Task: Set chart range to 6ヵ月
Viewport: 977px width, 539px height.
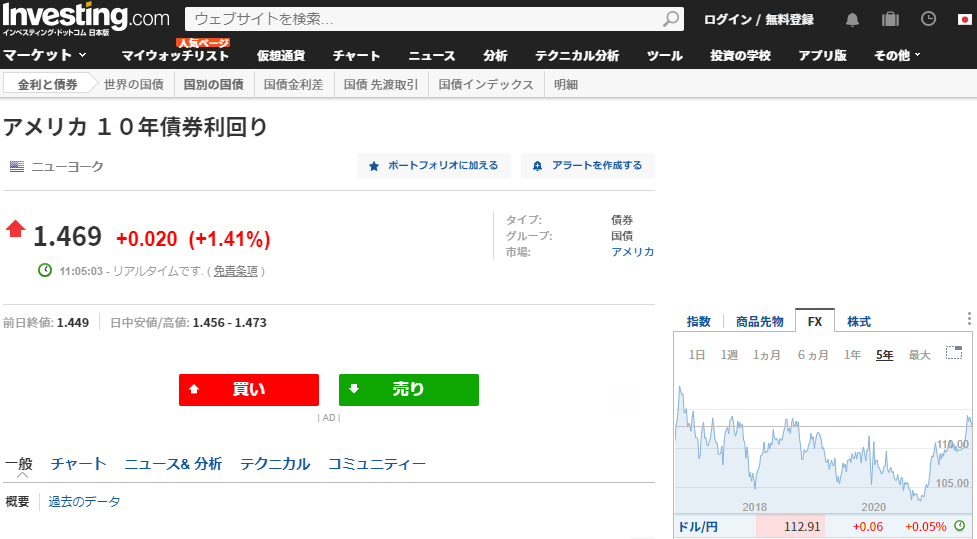Action: [813, 355]
